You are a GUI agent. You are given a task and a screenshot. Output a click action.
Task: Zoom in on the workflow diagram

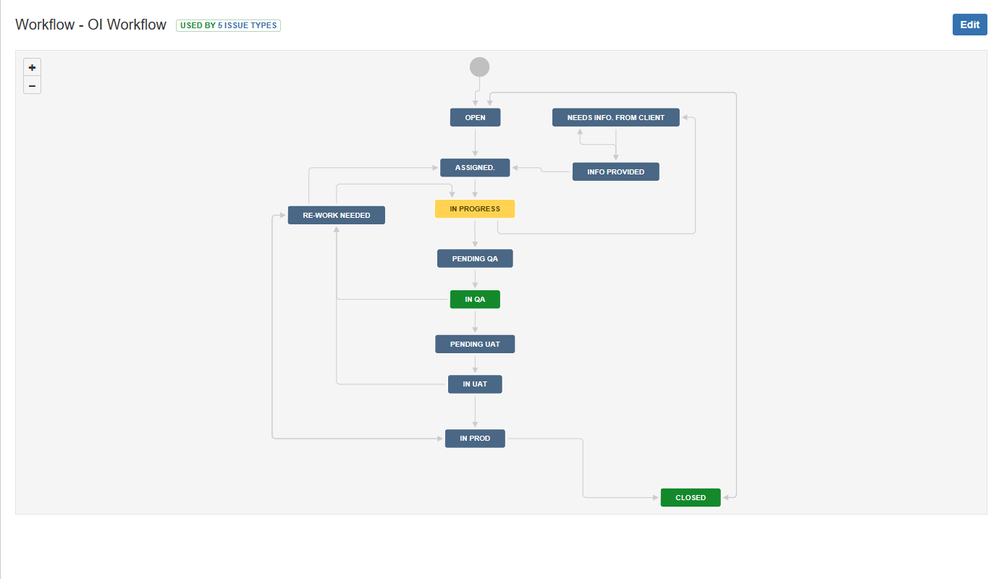32,67
